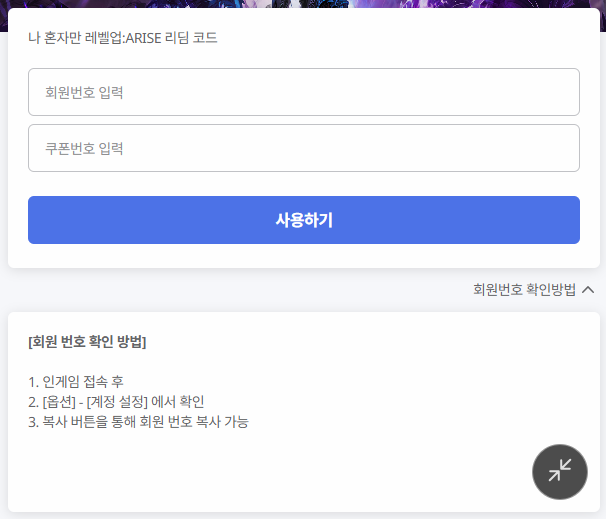Viewport: 606px width, 519px height.
Task: Submit with the 사용하기 button
Action: click(x=304, y=220)
